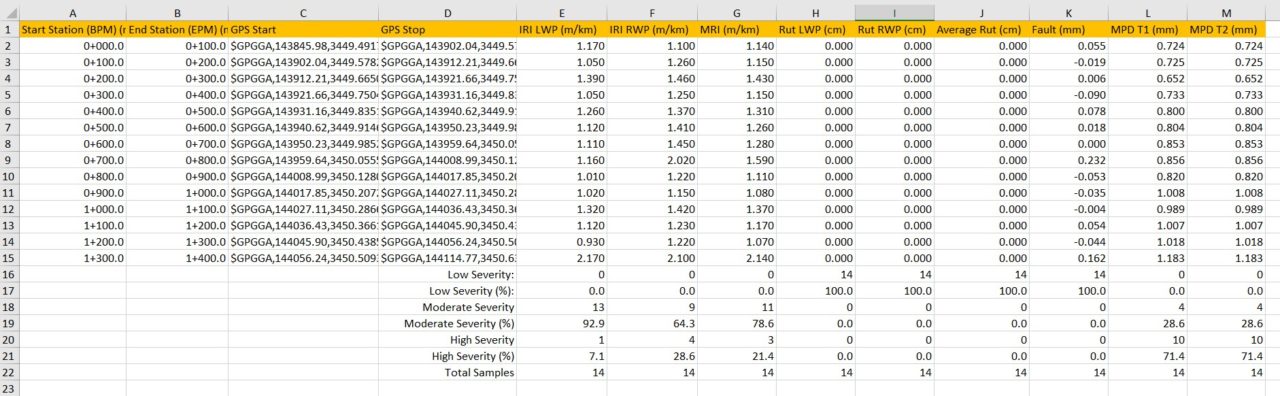Select the GPS Stop header cell
This screenshot has width=1280, height=396.
(448, 29)
